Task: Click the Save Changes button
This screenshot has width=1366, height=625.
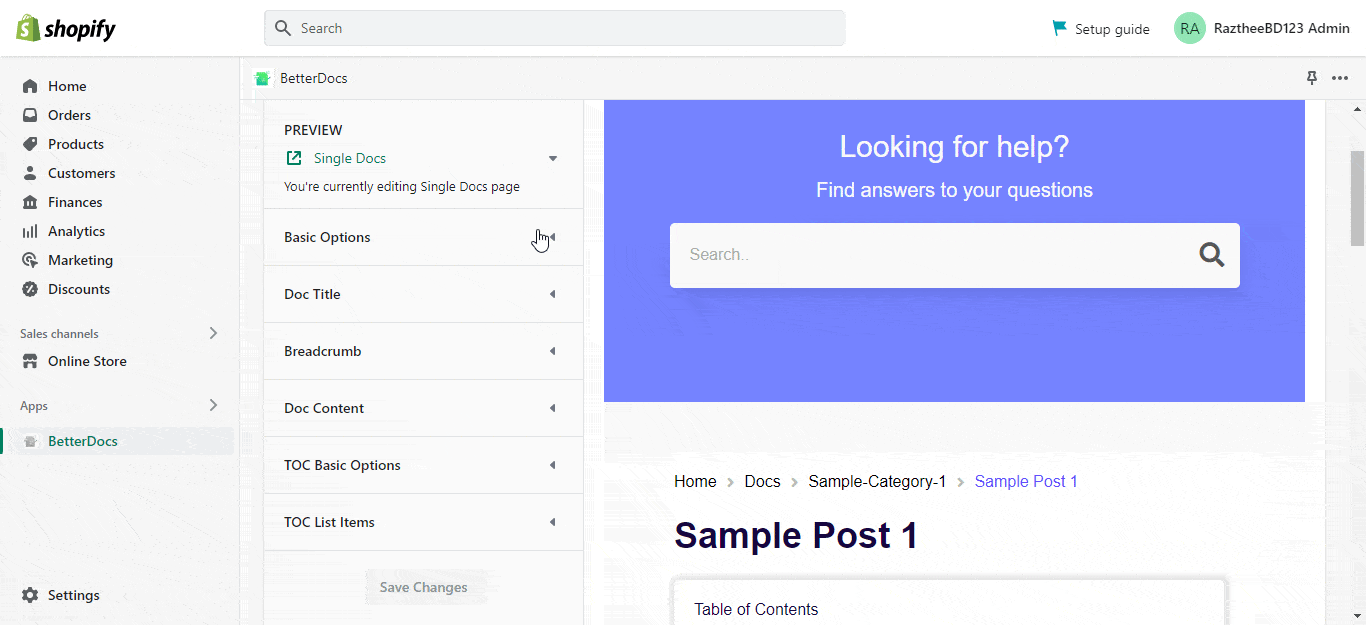Action: [x=423, y=587]
